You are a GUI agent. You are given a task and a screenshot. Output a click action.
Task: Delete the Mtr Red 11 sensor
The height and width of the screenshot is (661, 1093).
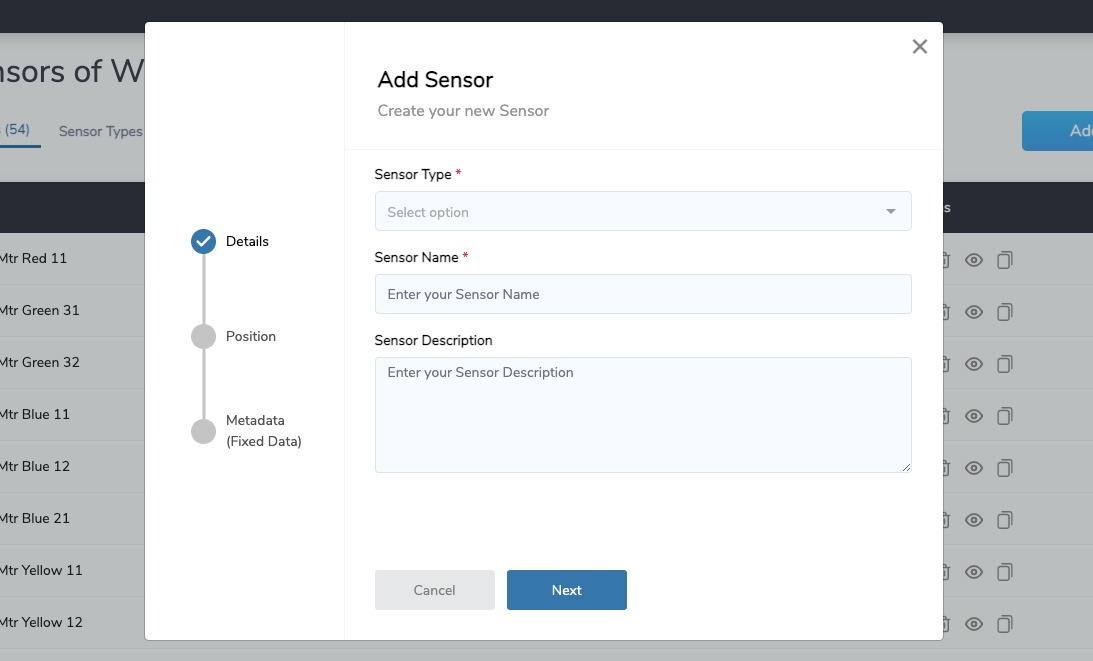tap(943, 258)
